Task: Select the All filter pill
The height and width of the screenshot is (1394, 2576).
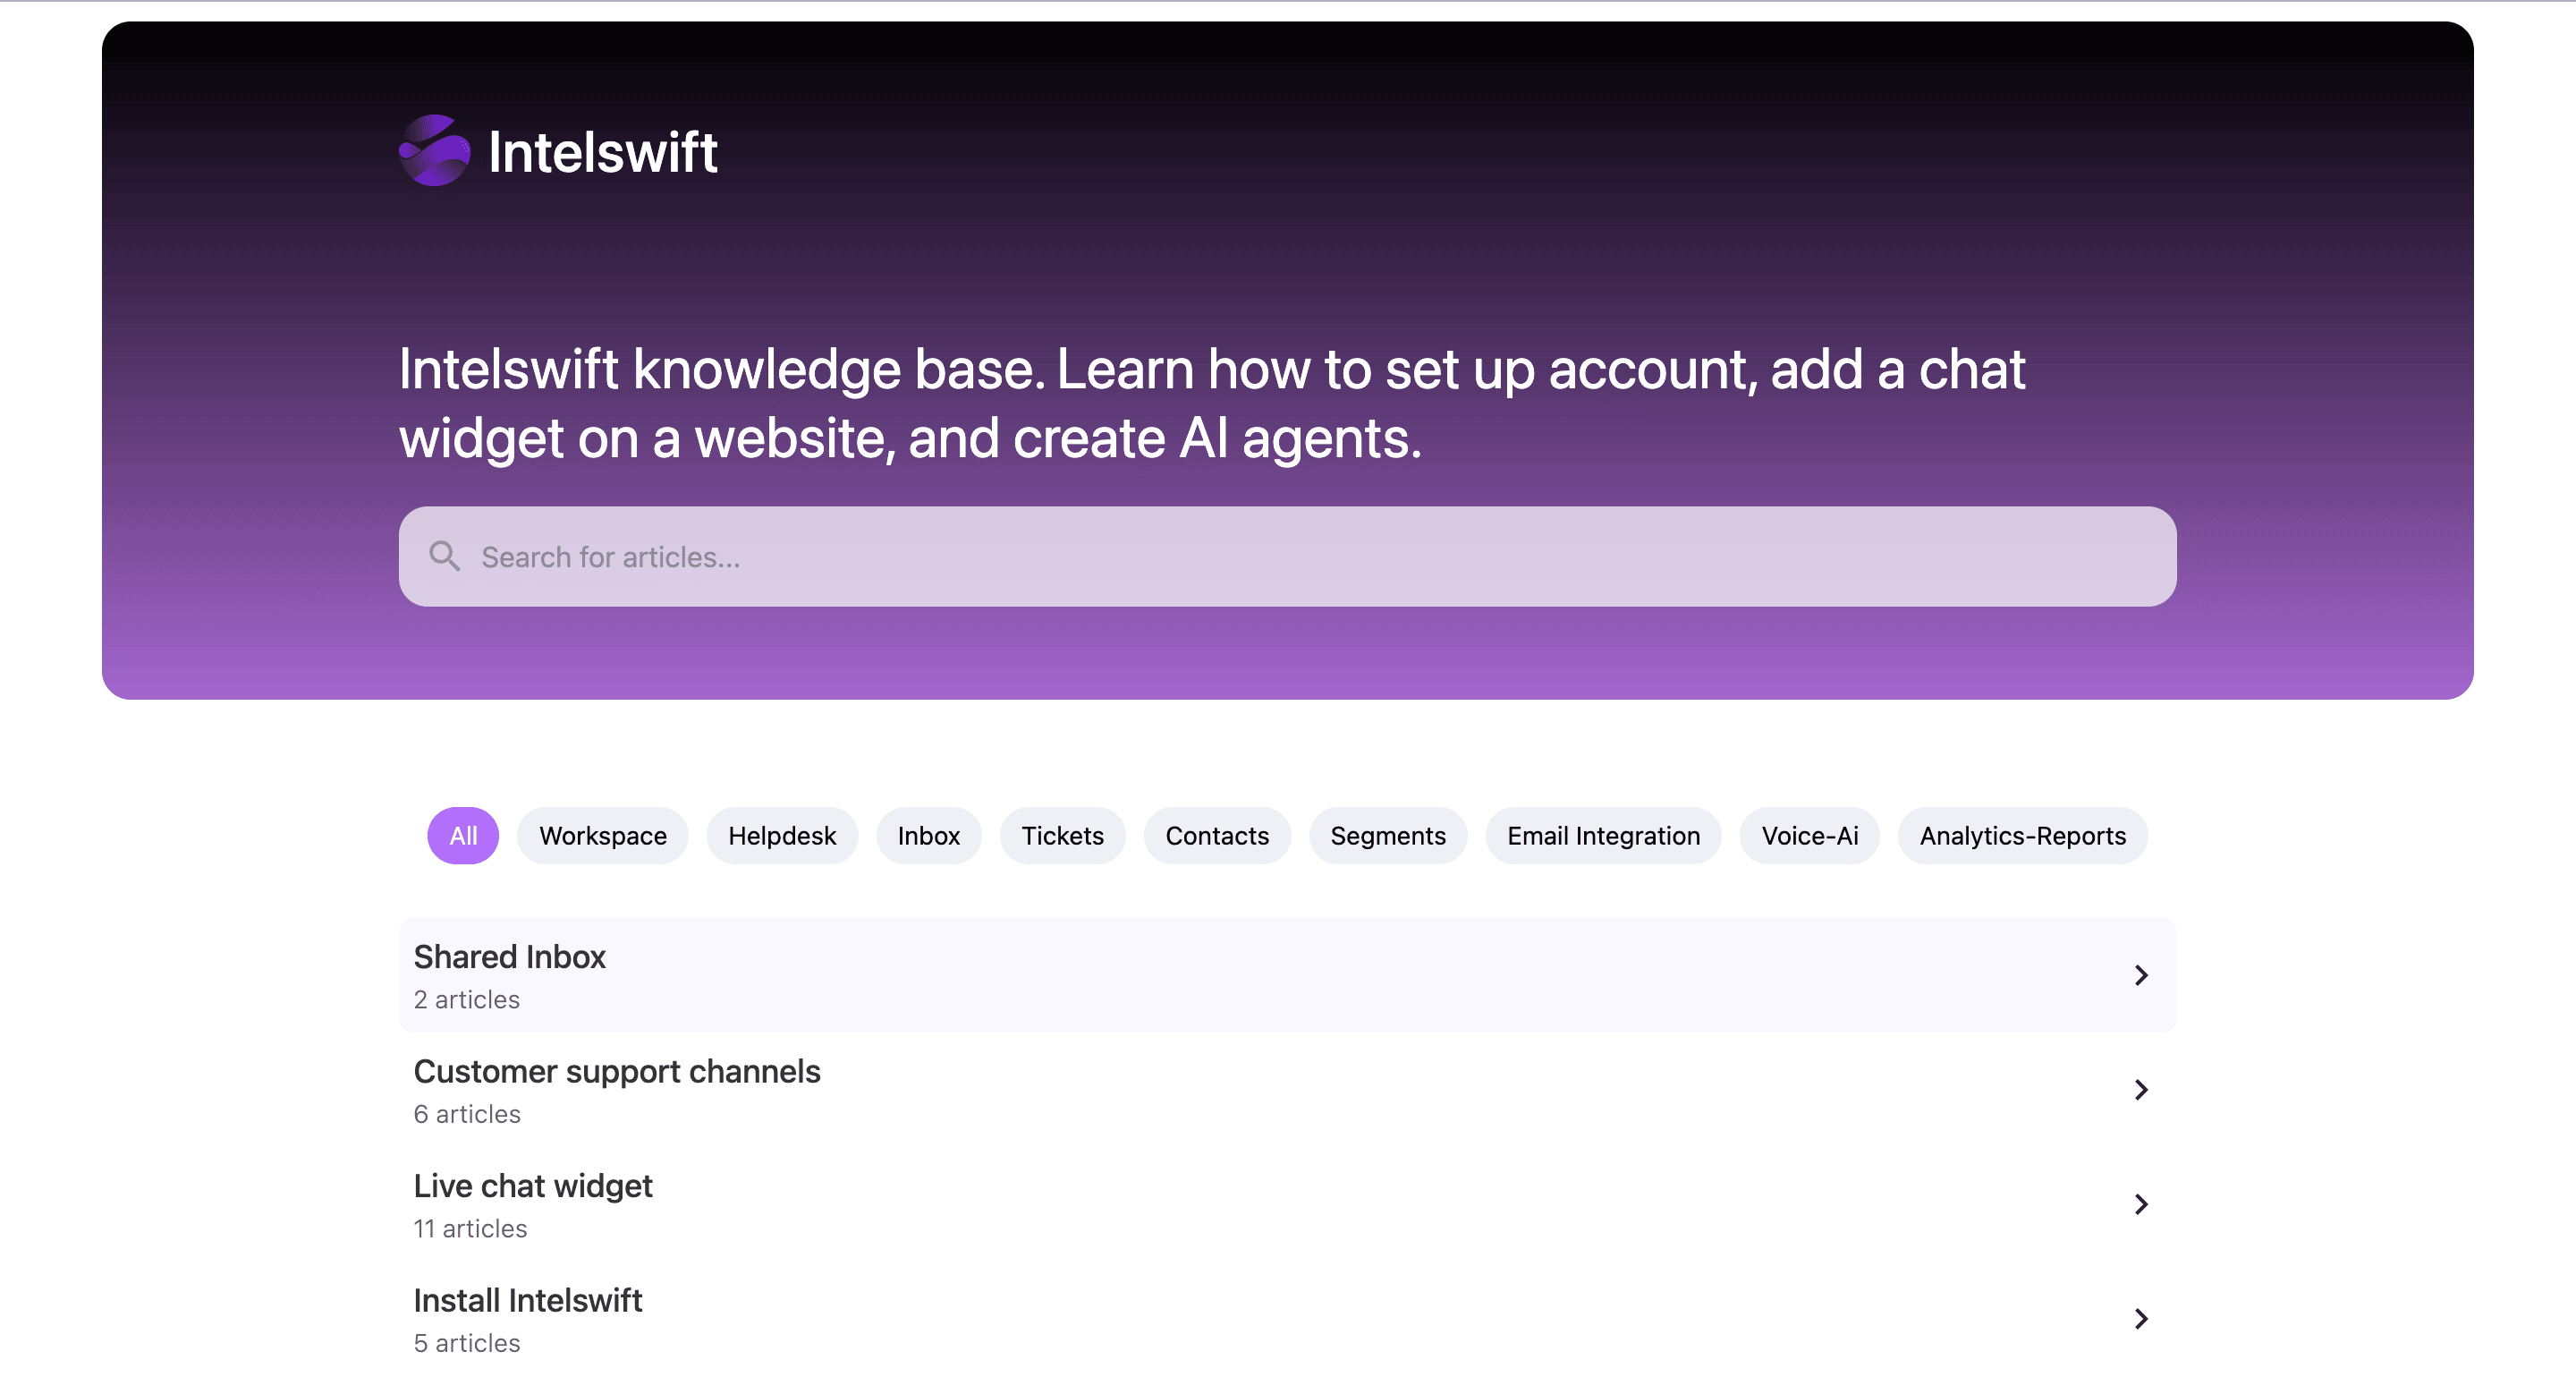Action: 462,835
